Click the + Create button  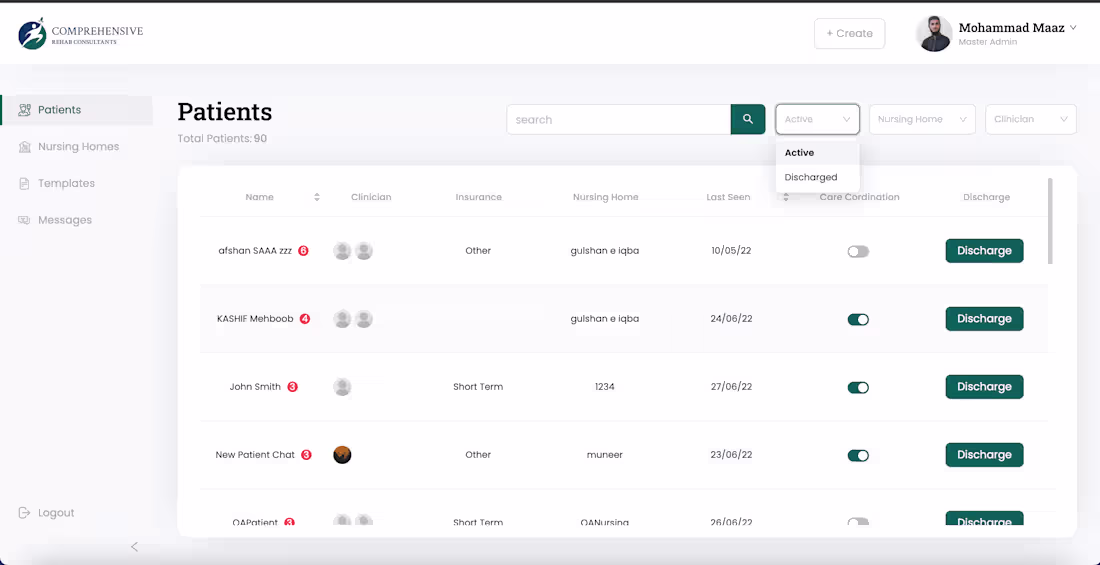(850, 34)
